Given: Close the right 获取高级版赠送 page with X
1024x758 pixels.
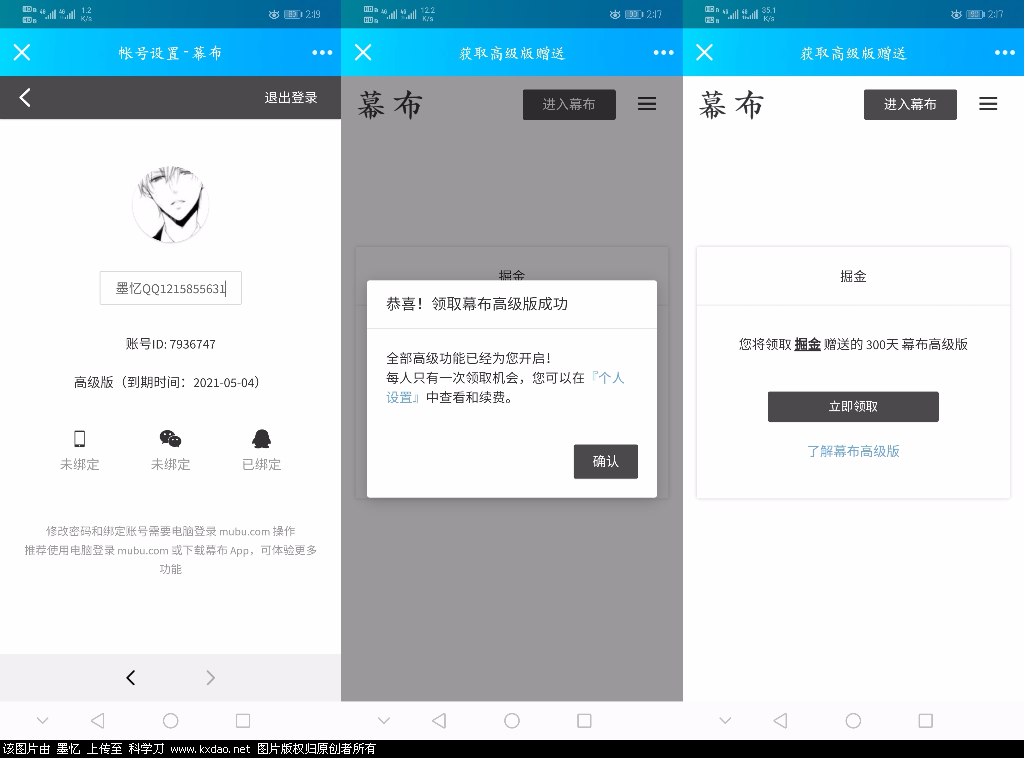Looking at the screenshot, I should 705,52.
